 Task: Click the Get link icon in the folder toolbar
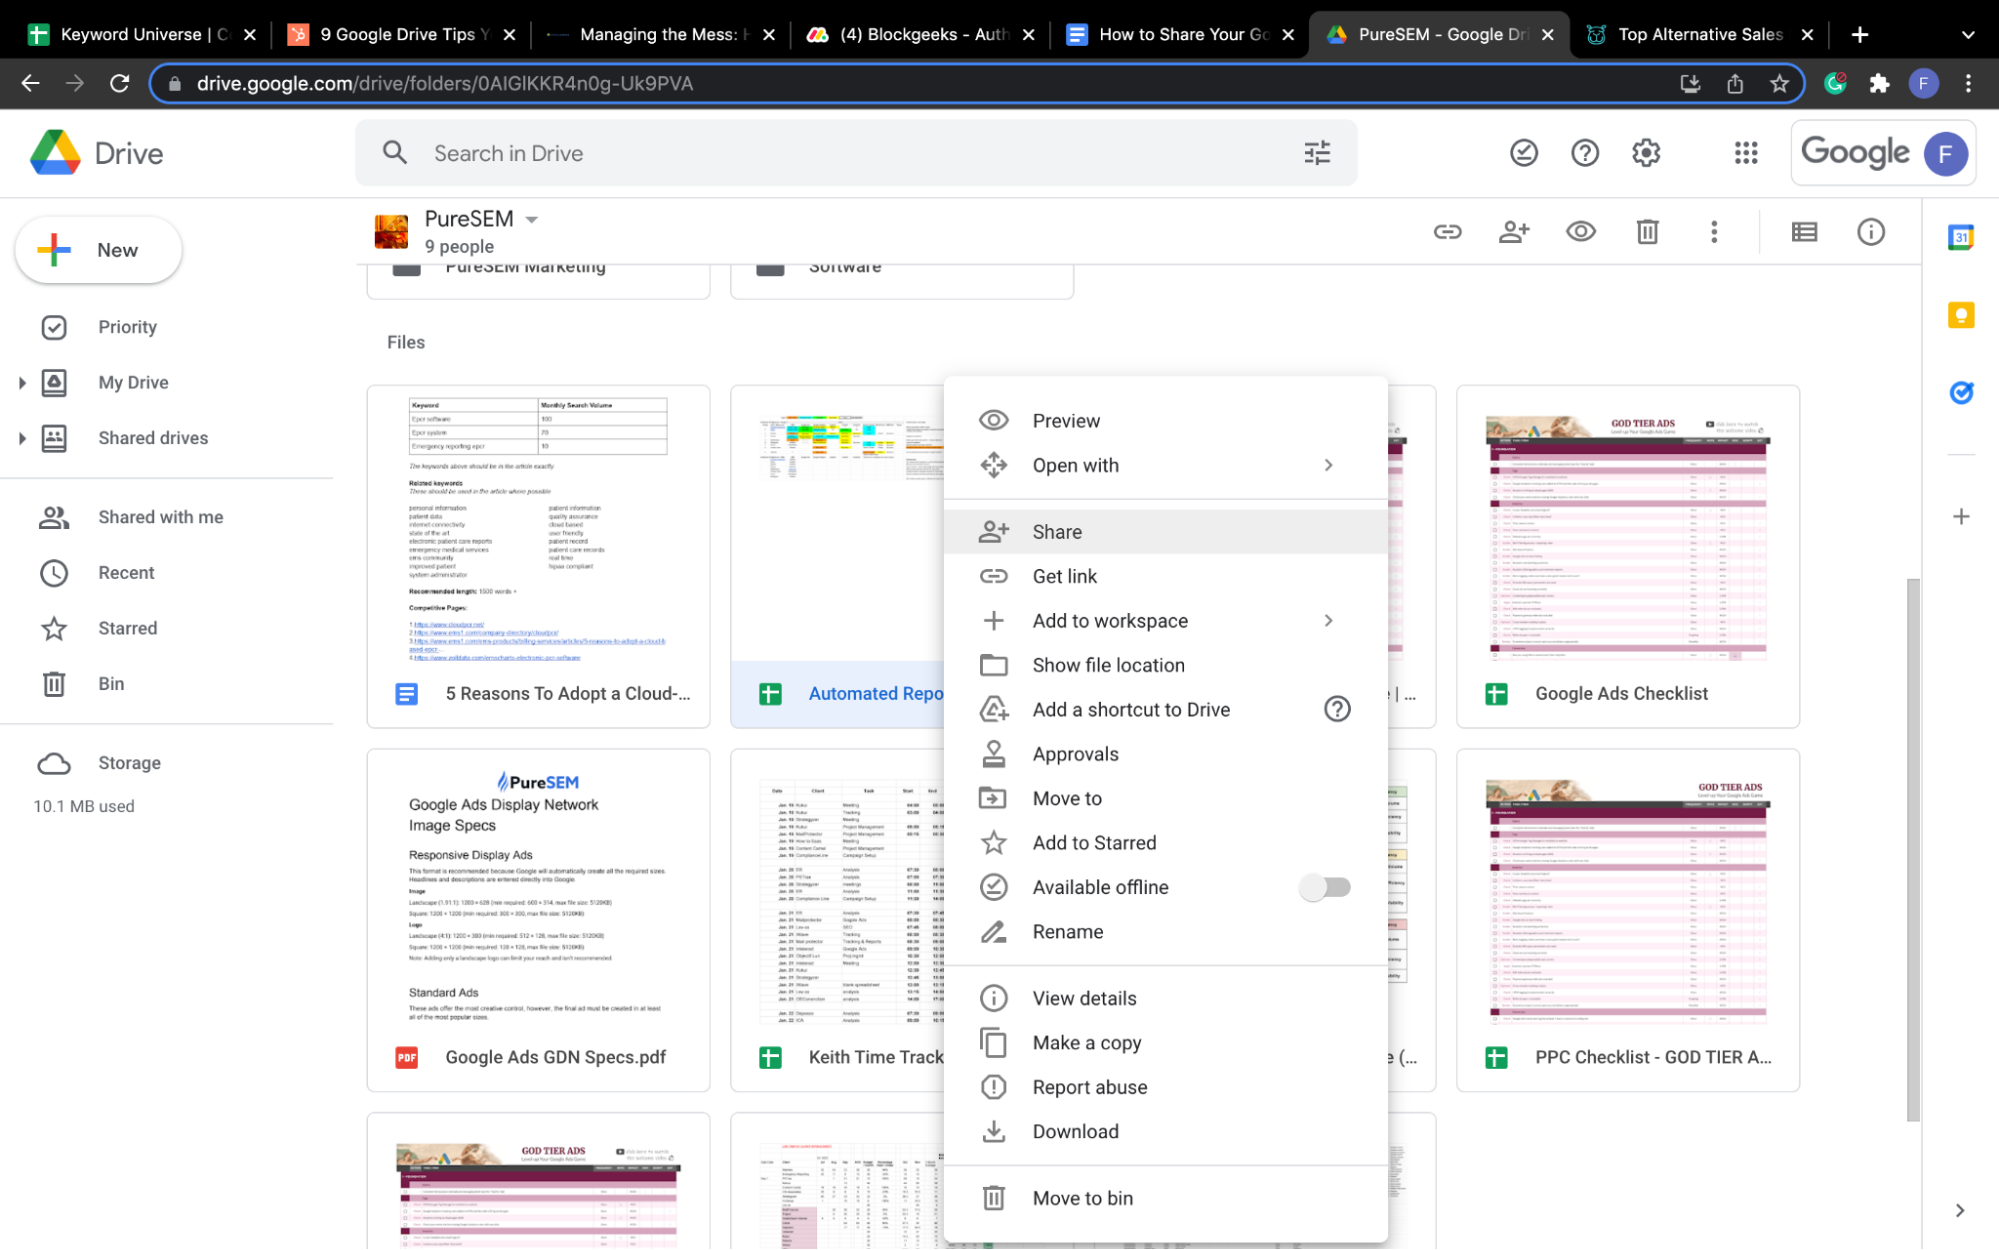pyautogui.click(x=1447, y=232)
